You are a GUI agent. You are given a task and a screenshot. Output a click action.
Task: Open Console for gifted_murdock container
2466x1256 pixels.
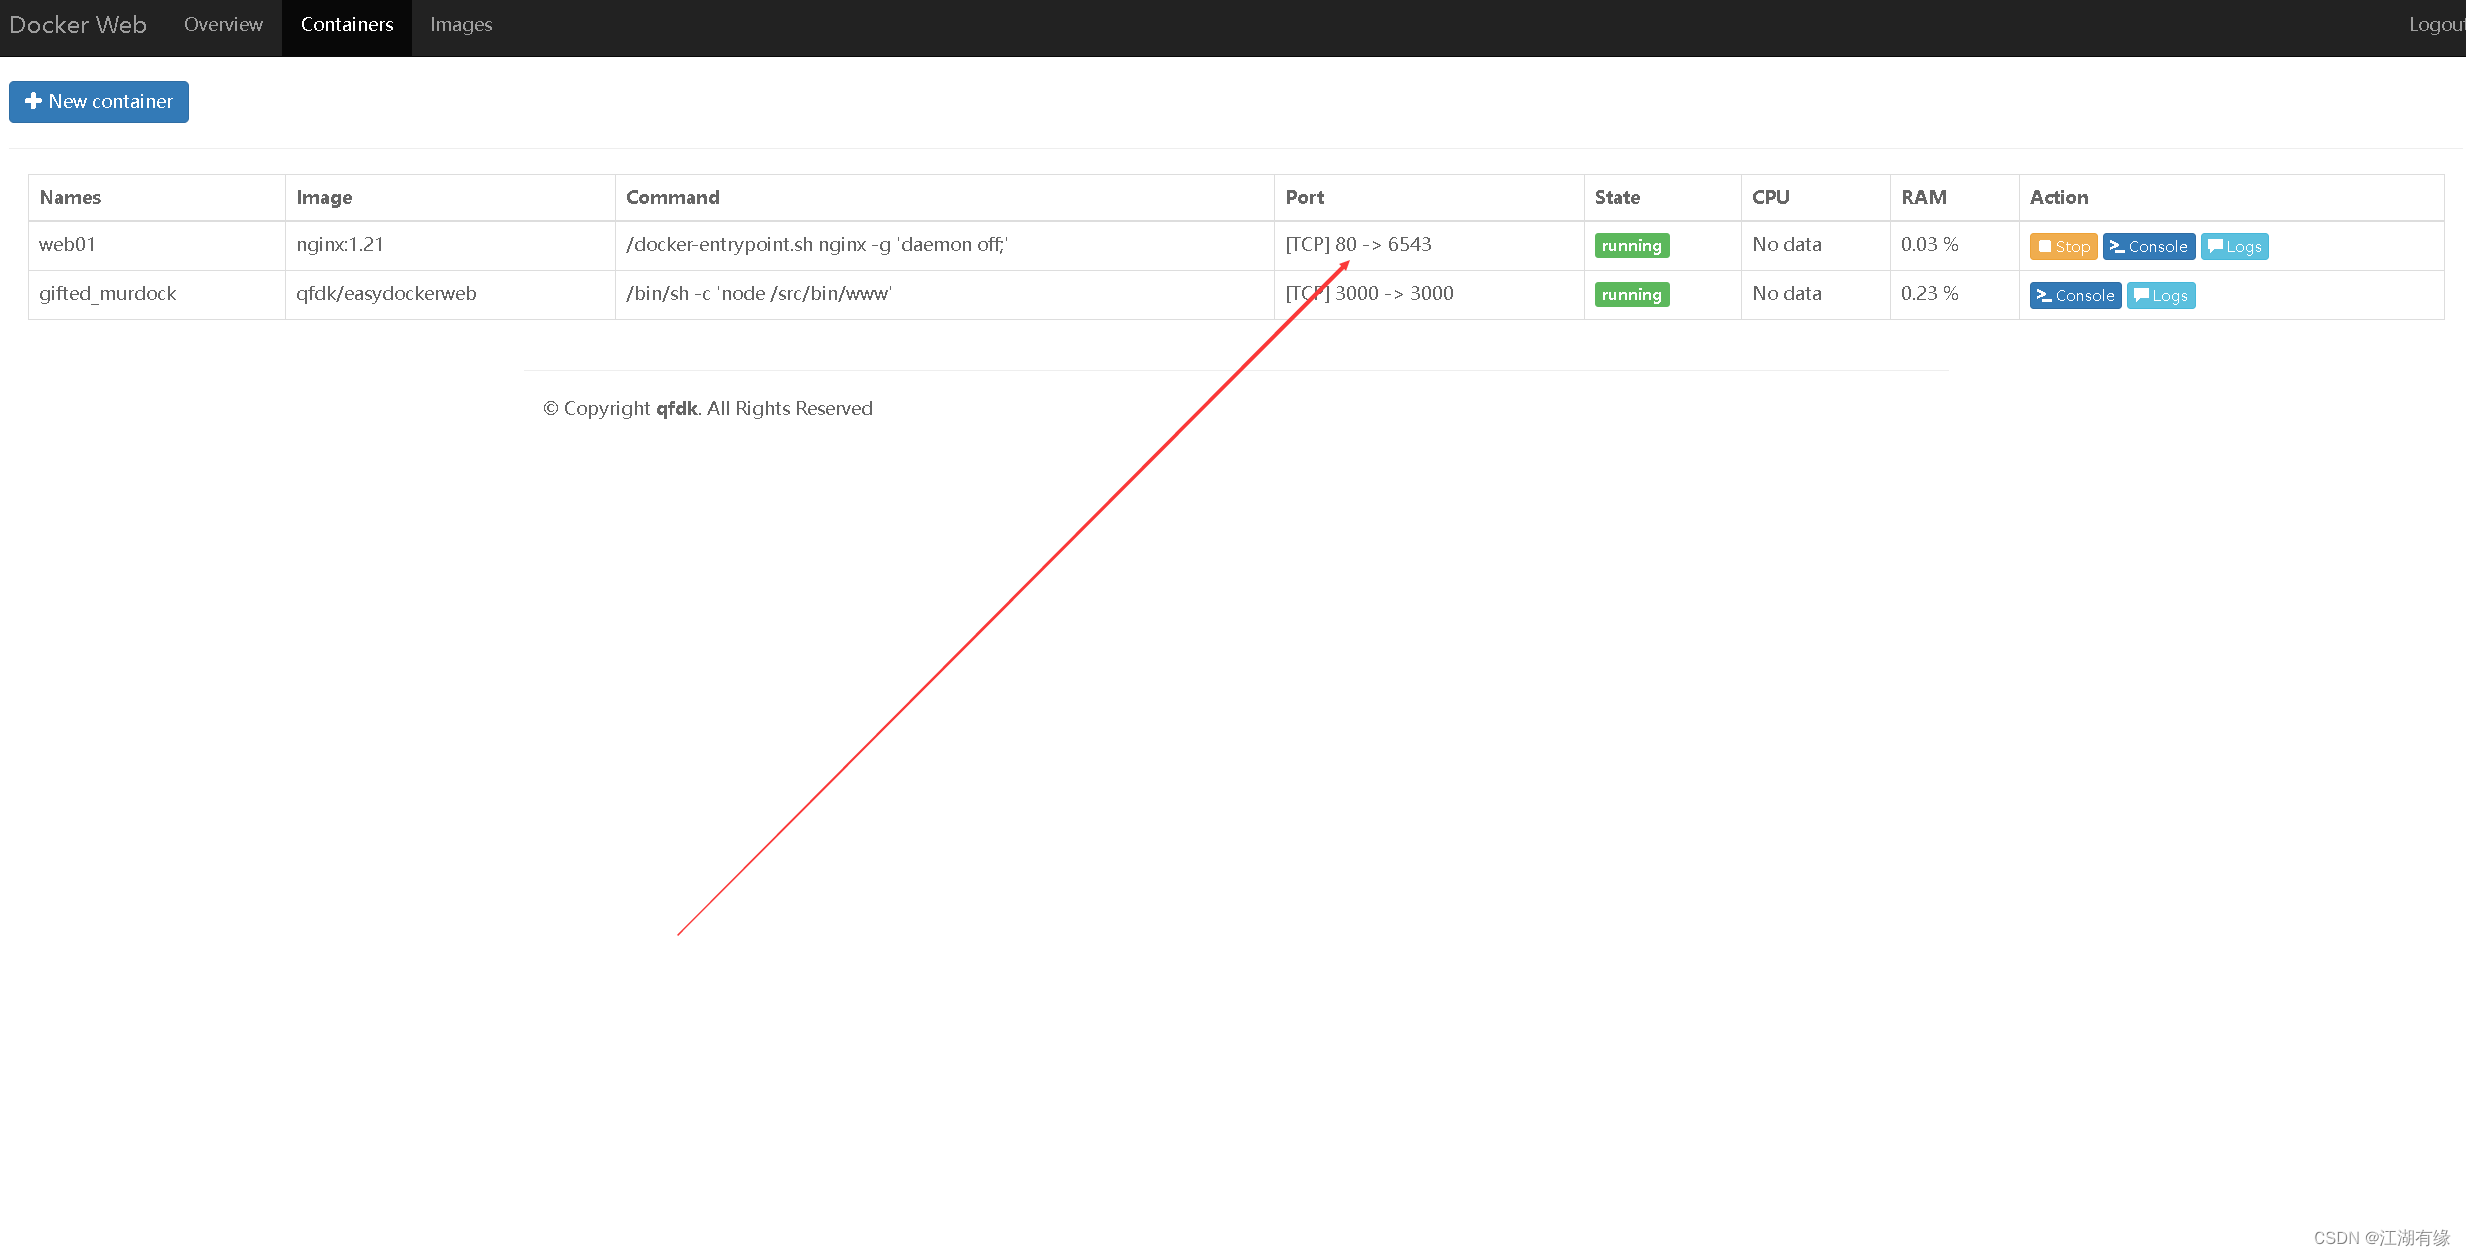pyautogui.click(x=2075, y=295)
